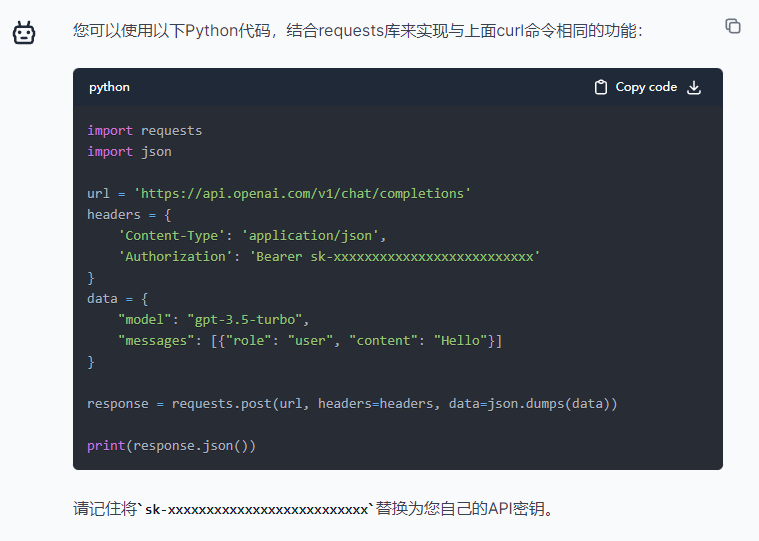Click the clipboard icon in code header
Viewport: 759px width, 541px height.
coord(601,87)
